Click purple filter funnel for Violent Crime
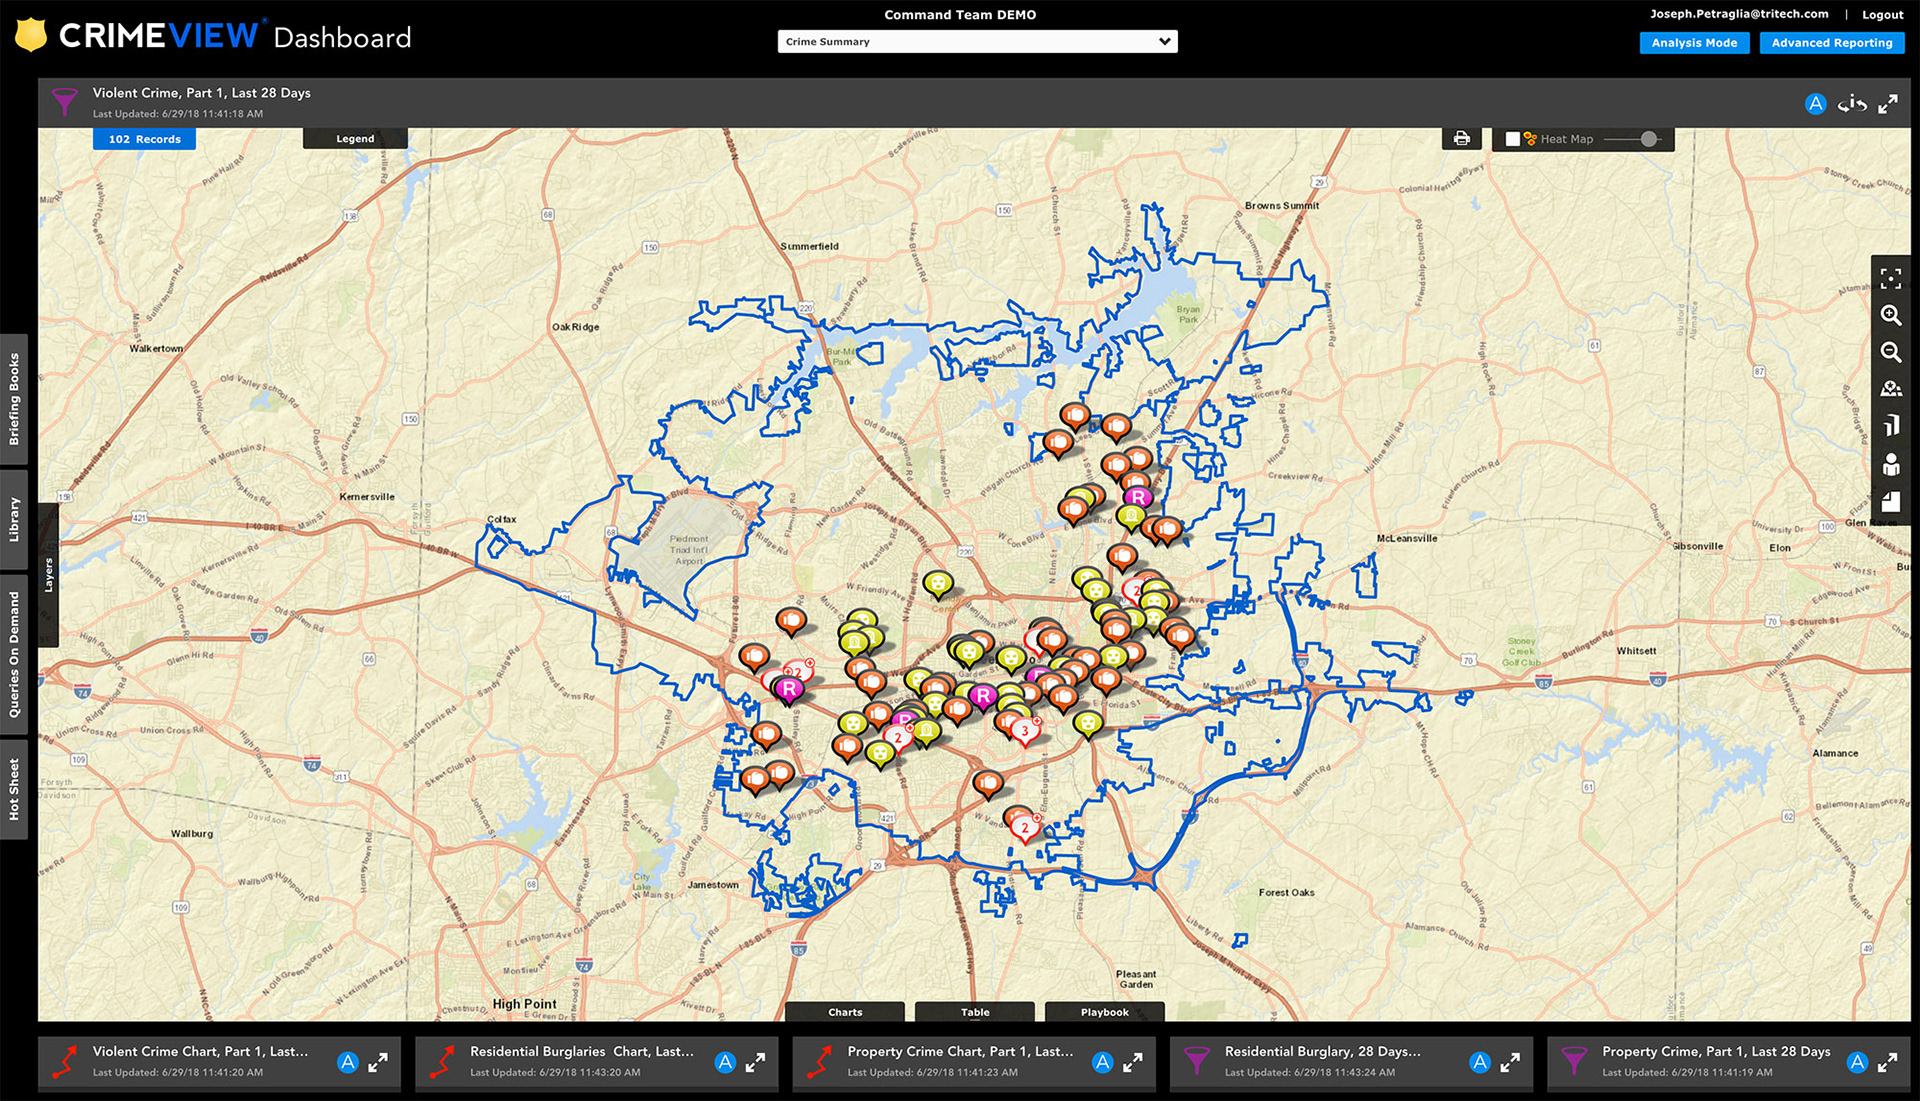 point(64,102)
